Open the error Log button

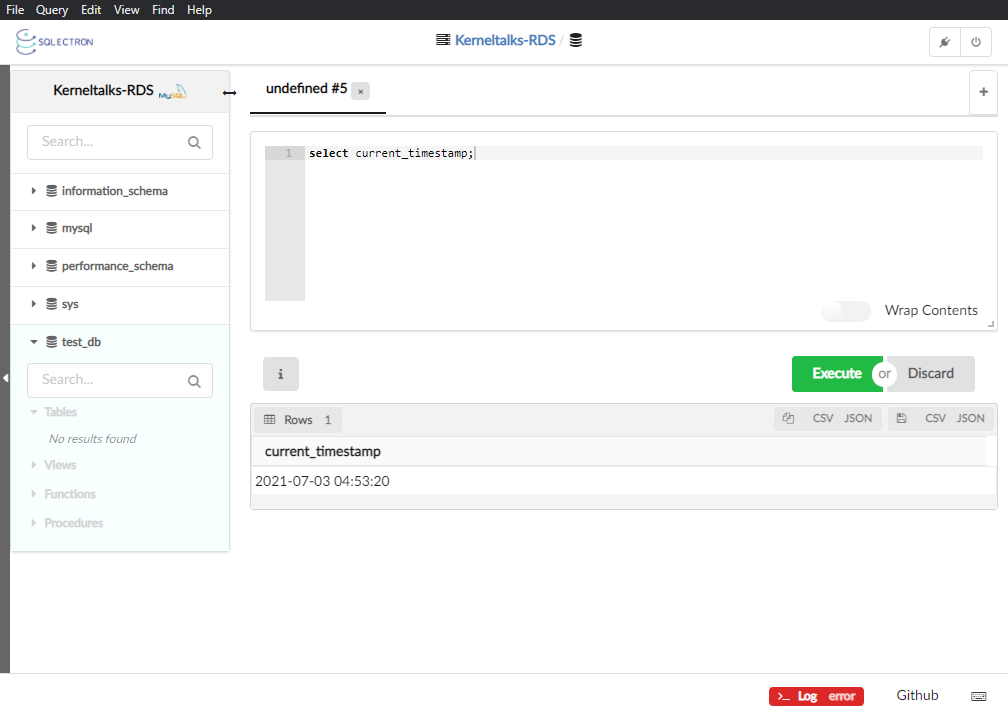(816, 696)
